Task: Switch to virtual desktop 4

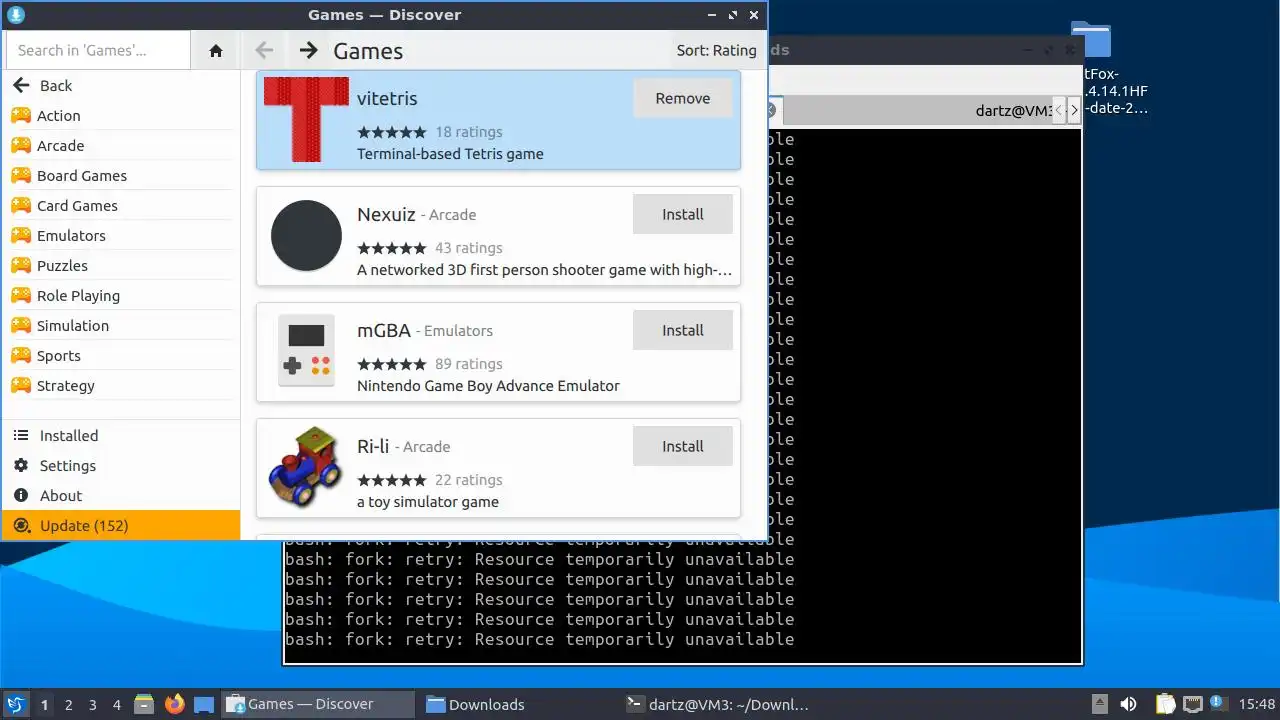Action: tap(117, 705)
